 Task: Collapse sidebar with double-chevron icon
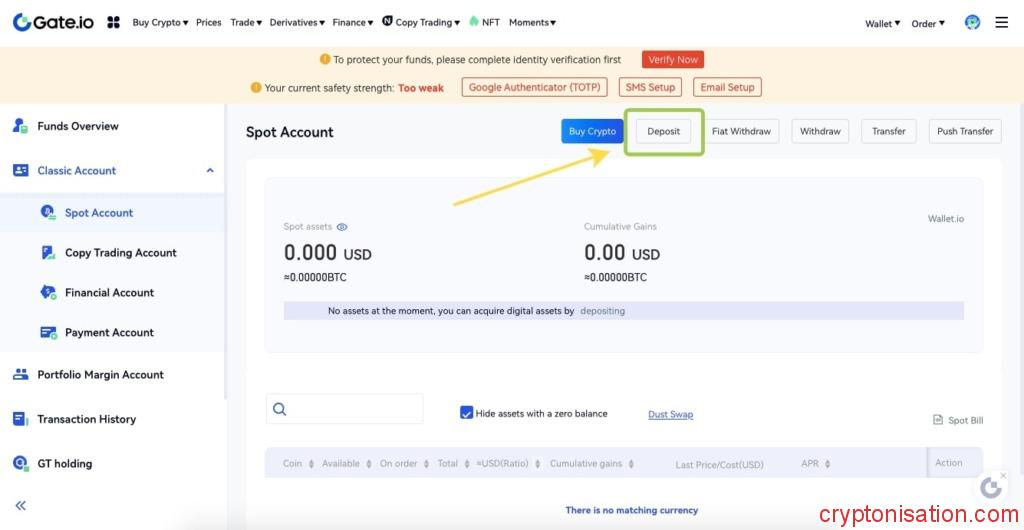click(20, 505)
